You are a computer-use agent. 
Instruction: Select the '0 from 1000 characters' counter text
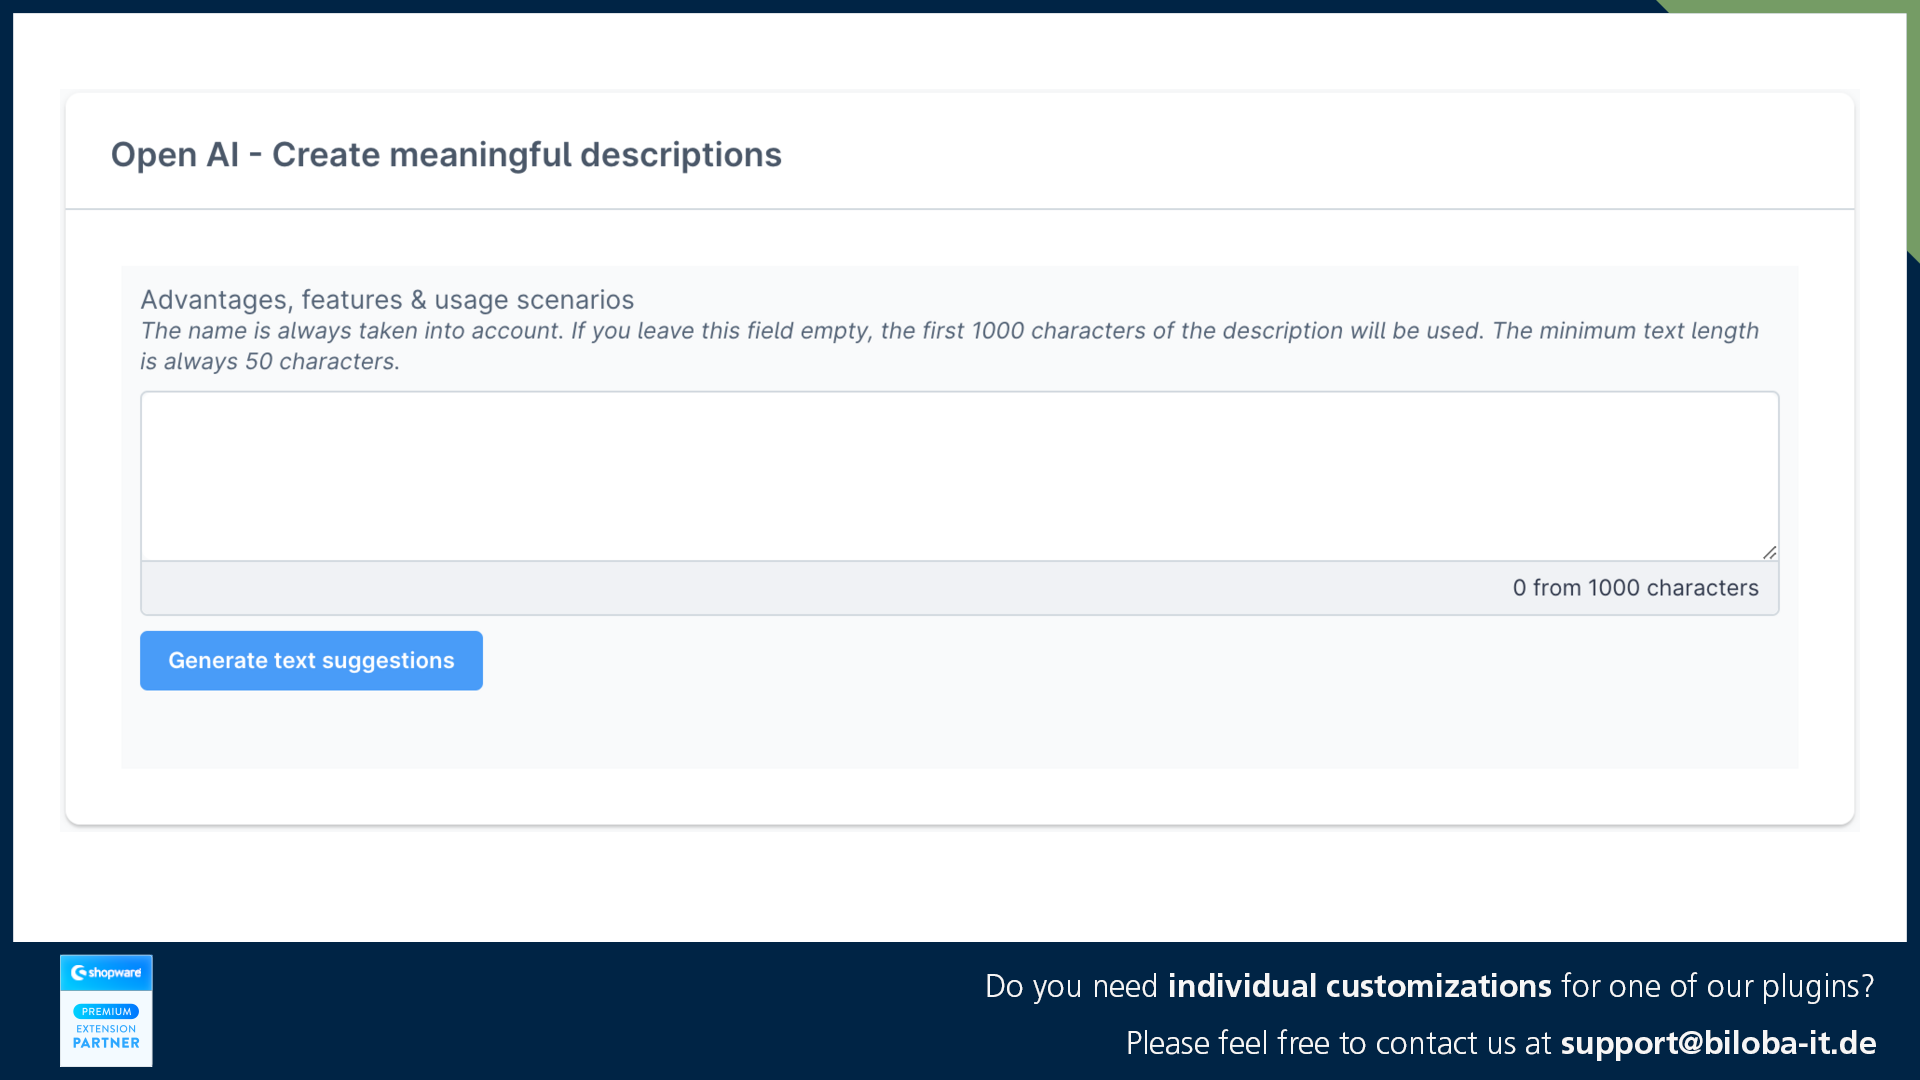[x=1635, y=588]
